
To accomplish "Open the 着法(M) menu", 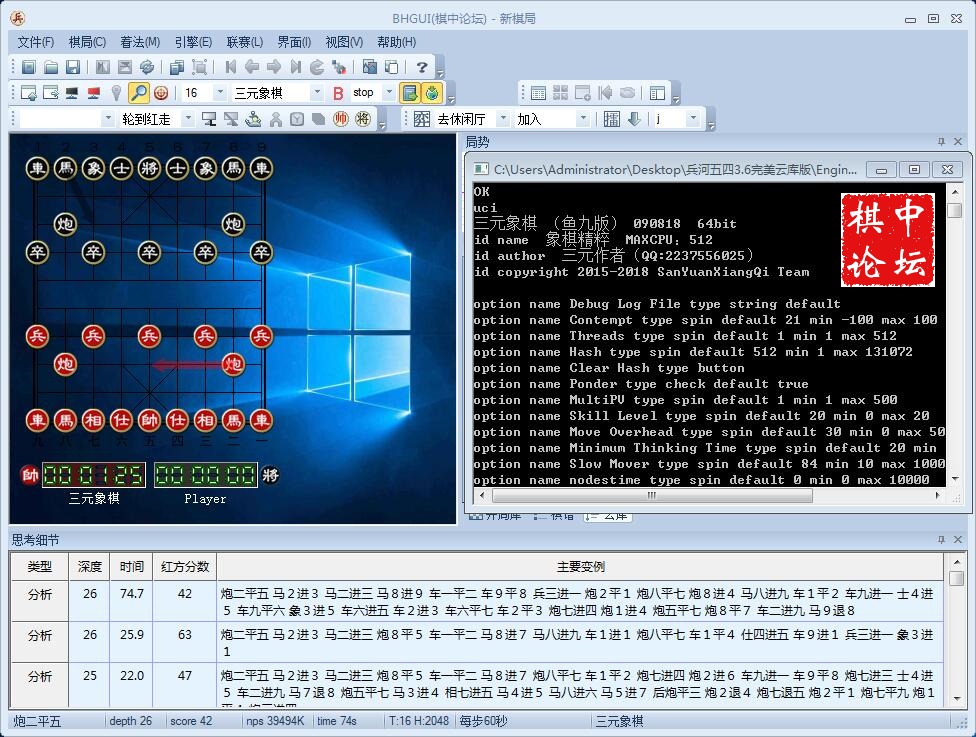I will click(x=140, y=42).
